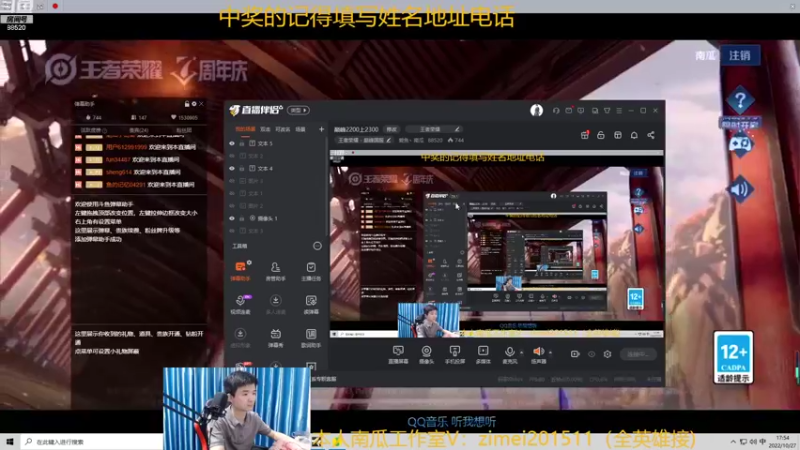Click the system tray volume icon
800x450 pixels.
[753, 442]
